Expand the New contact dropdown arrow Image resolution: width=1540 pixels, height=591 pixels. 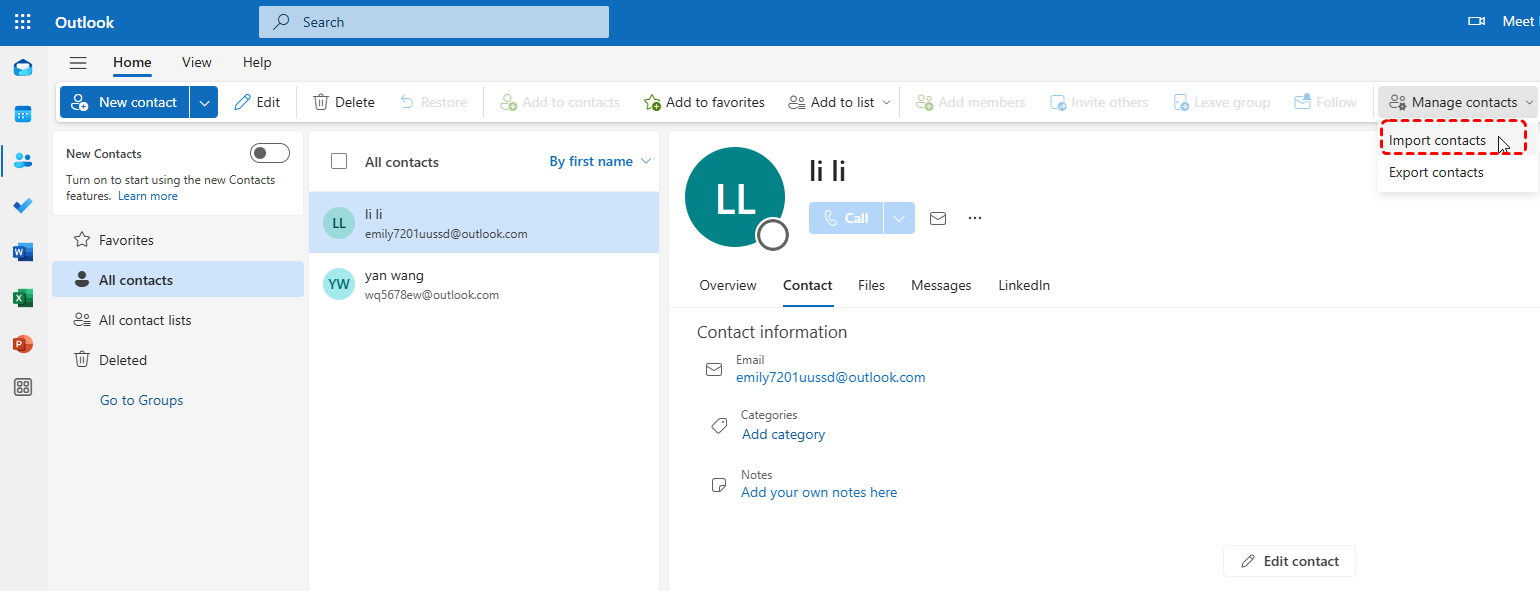click(204, 102)
